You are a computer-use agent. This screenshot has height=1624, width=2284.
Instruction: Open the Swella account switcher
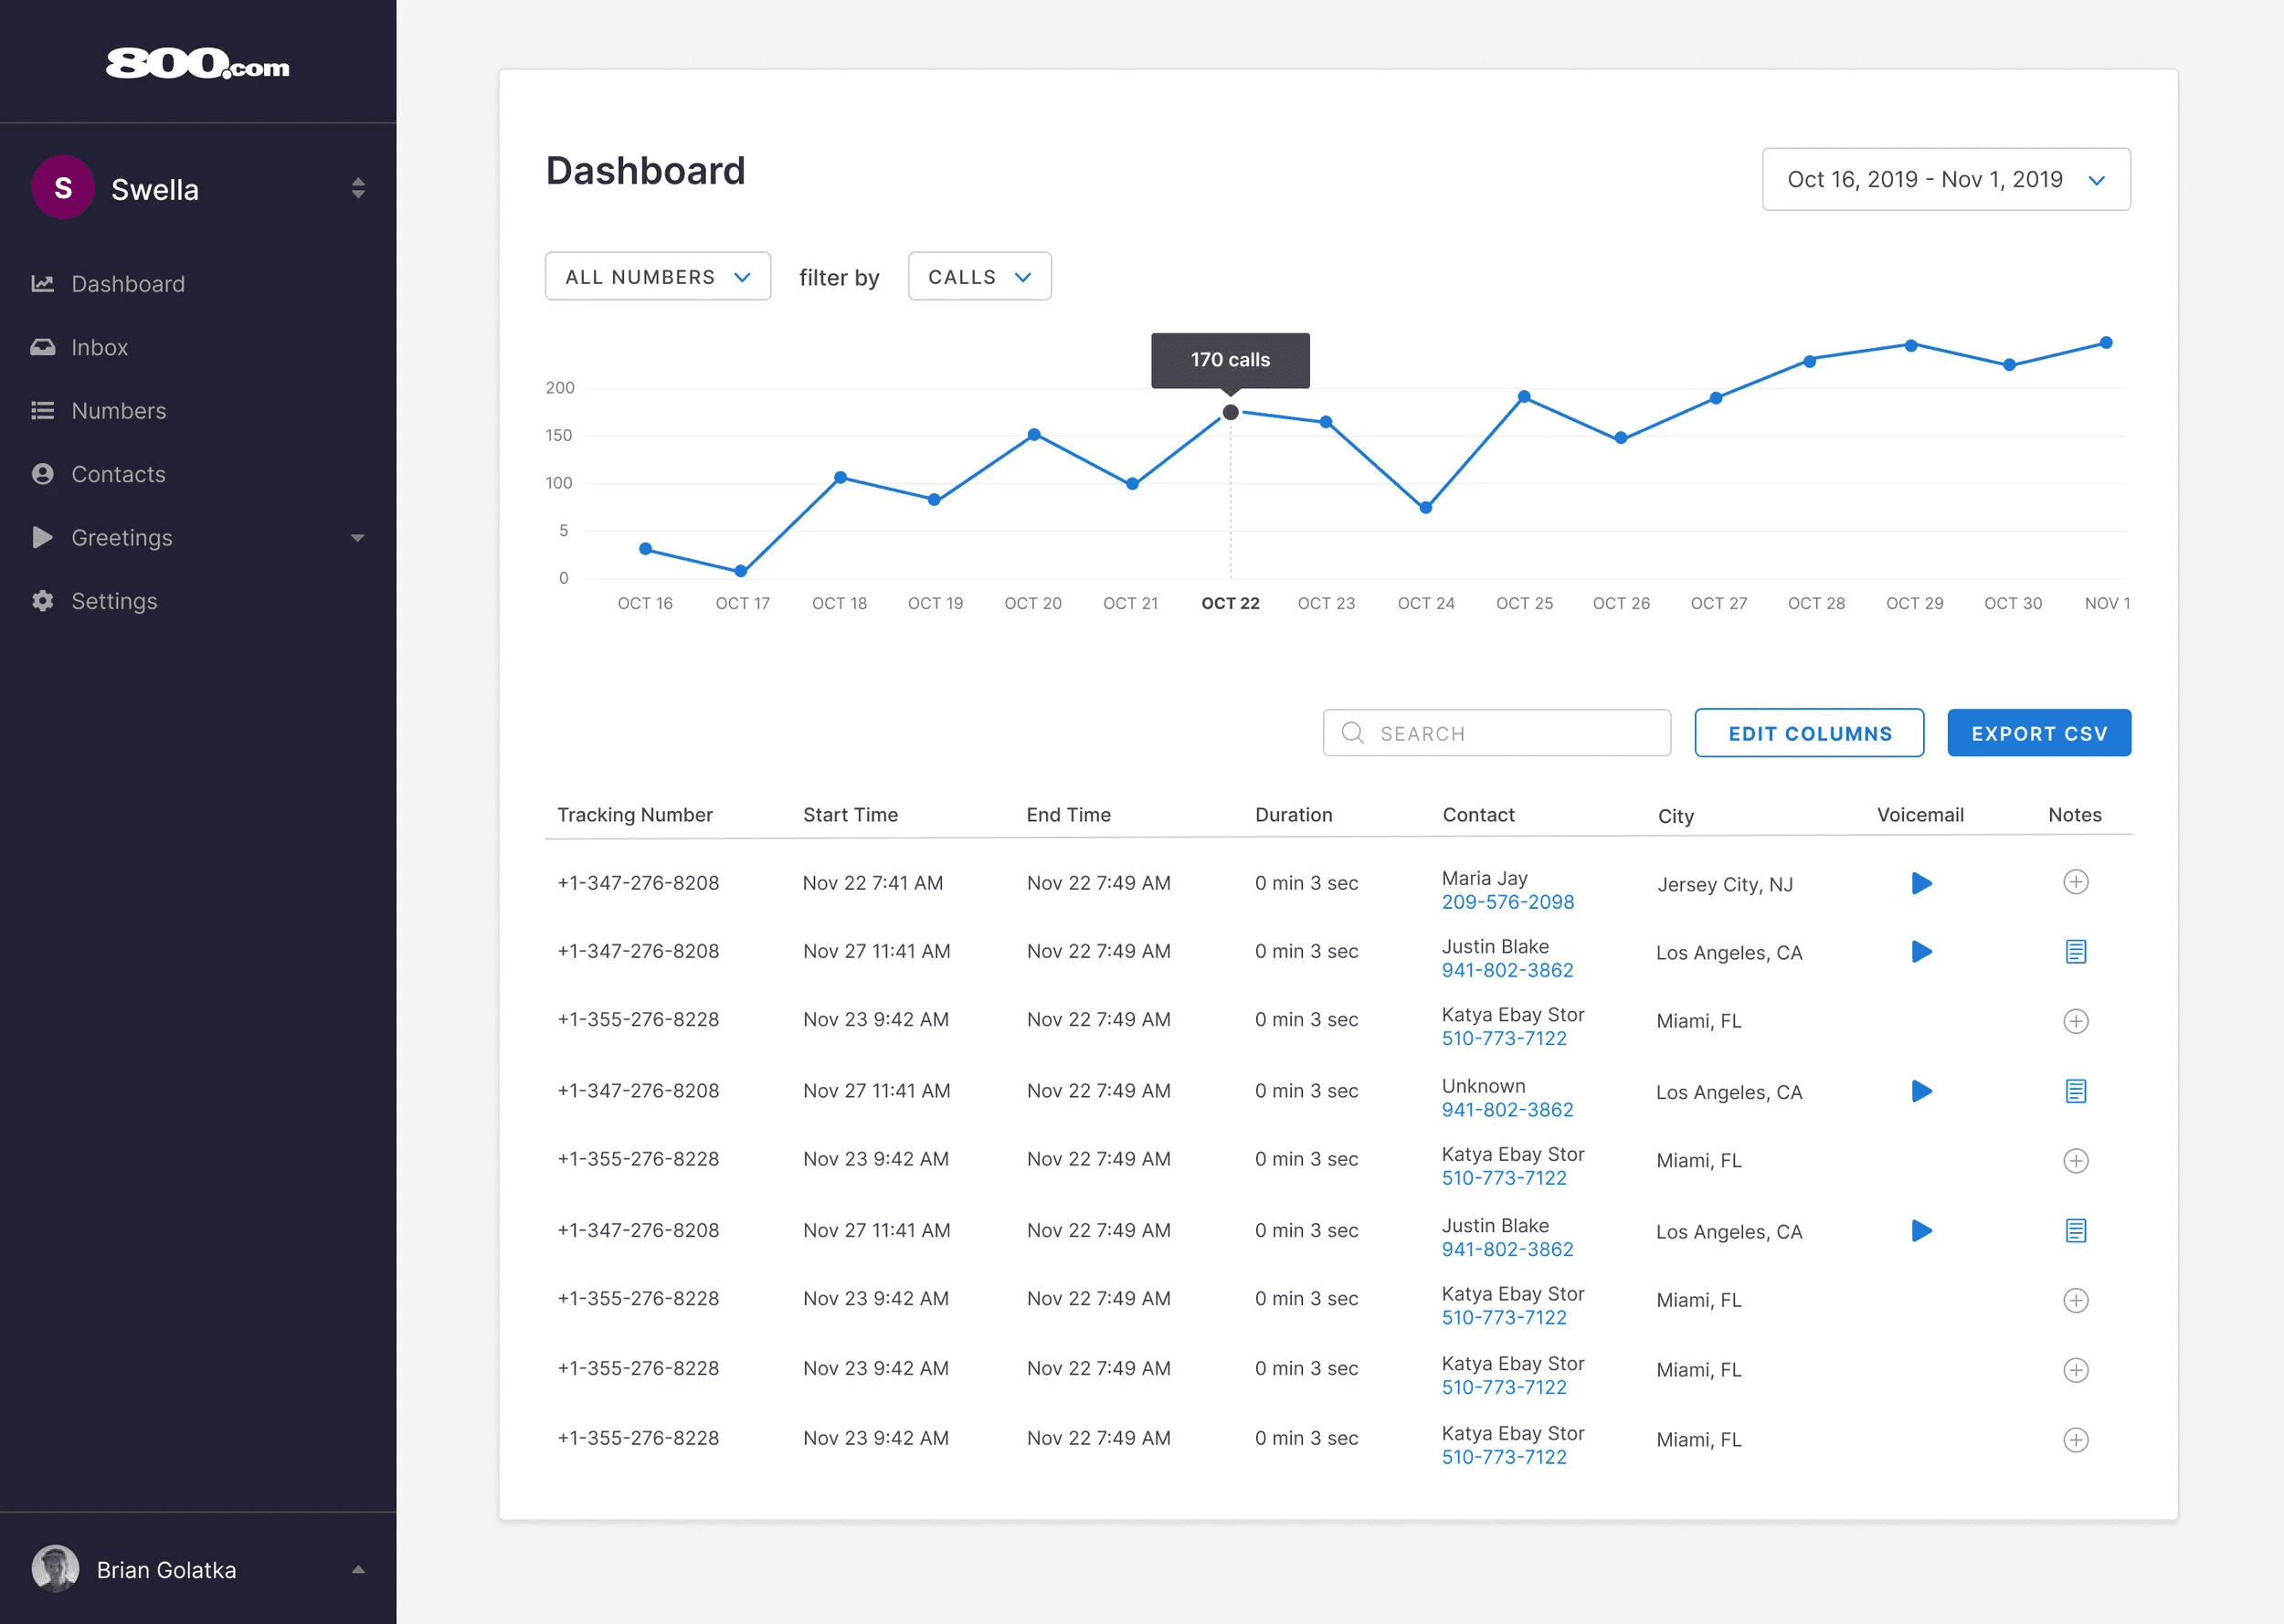coord(357,188)
